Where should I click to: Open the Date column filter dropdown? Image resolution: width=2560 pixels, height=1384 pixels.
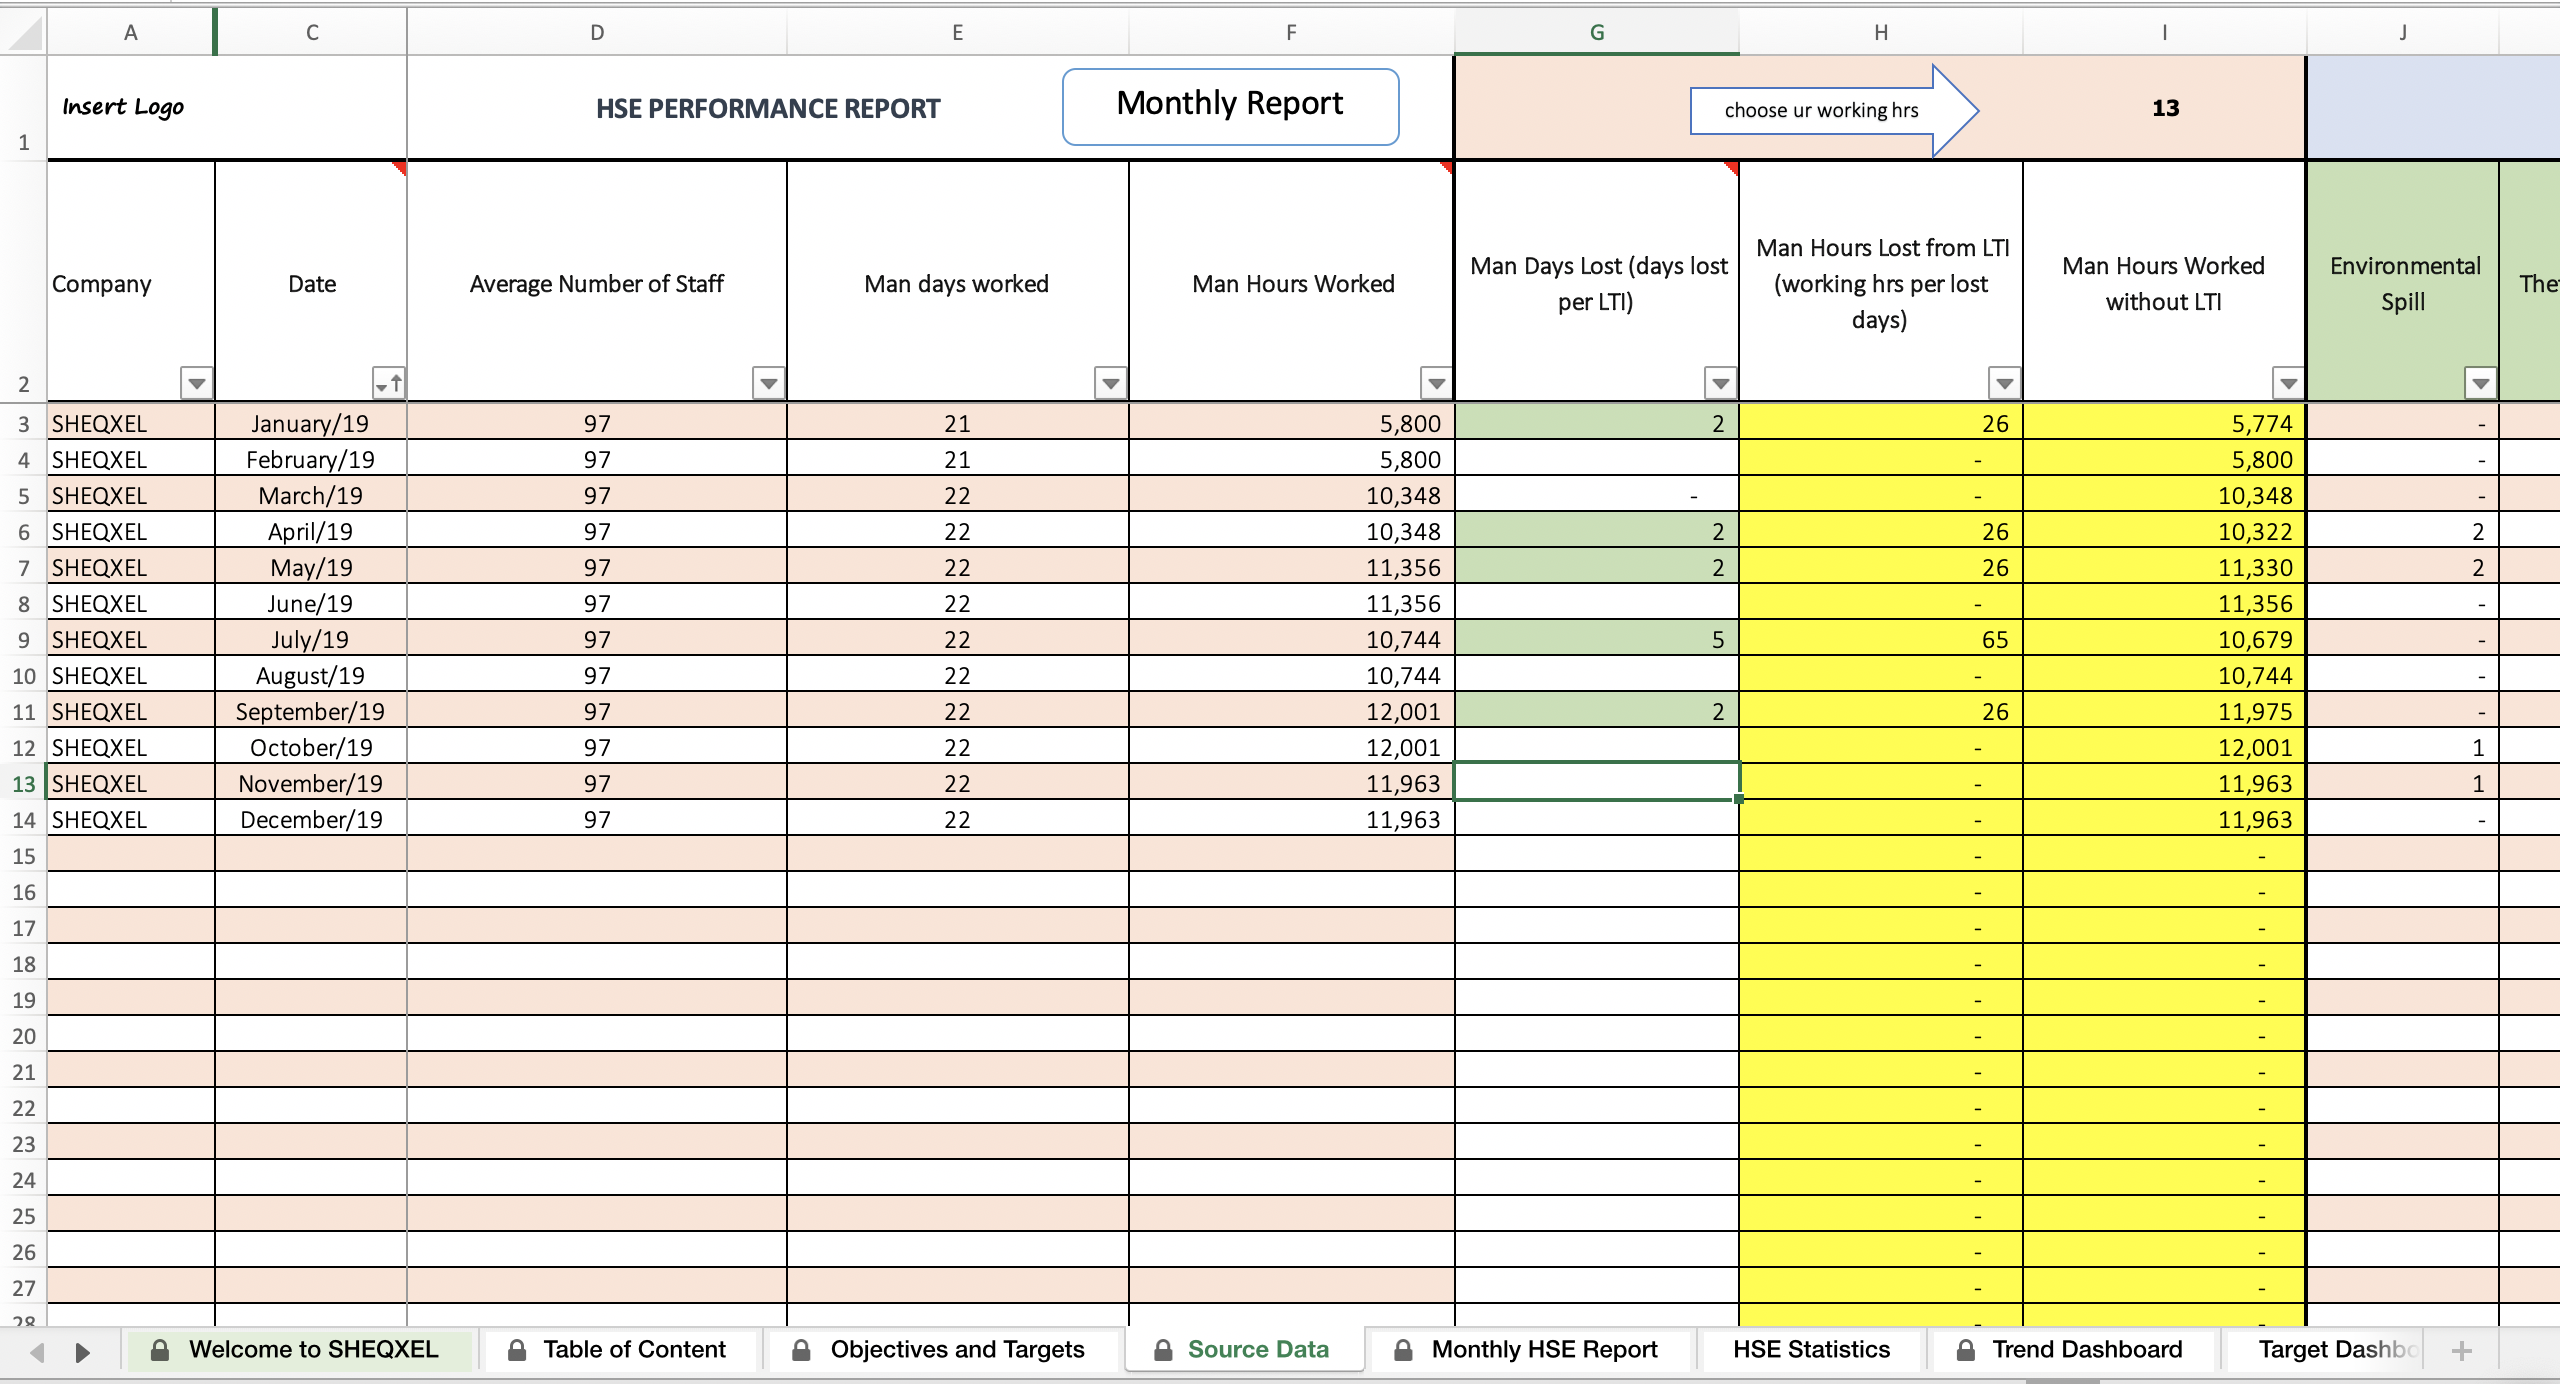(388, 383)
